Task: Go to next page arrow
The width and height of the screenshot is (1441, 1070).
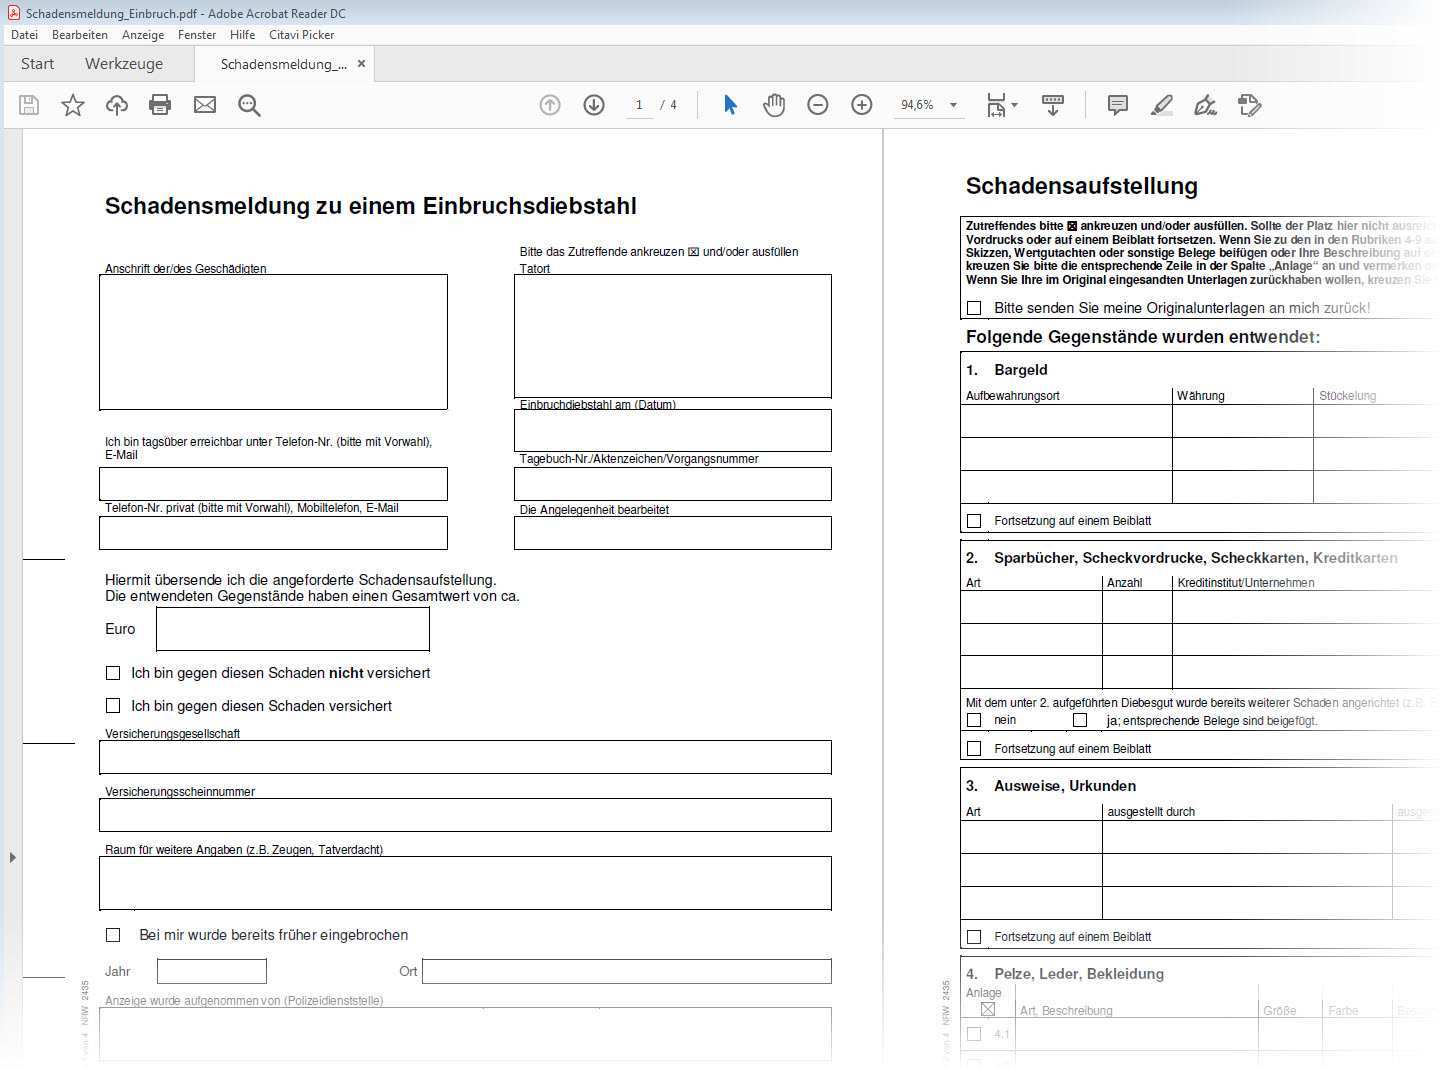Action: 594,105
